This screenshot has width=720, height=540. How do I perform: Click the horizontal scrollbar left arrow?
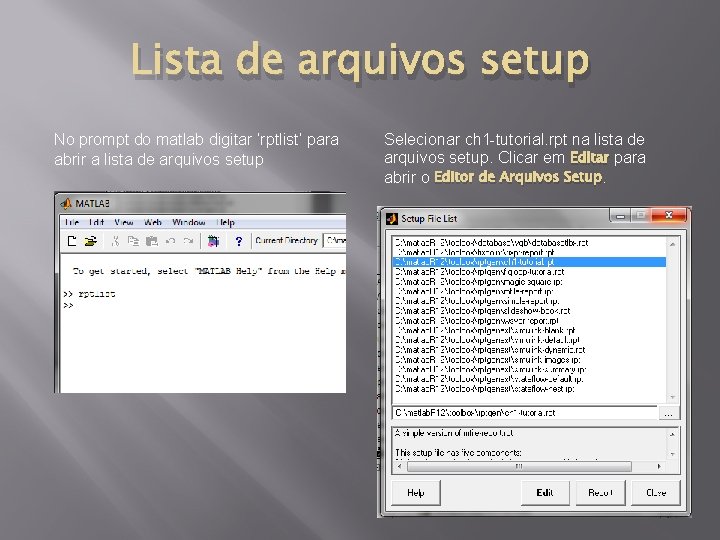pos(399,467)
